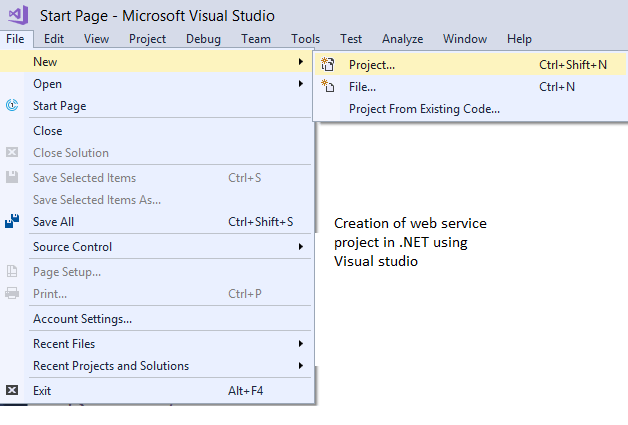The width and height of the screenshot is (628, 425).
Task: Open the File menu
Action: point(15,39)
